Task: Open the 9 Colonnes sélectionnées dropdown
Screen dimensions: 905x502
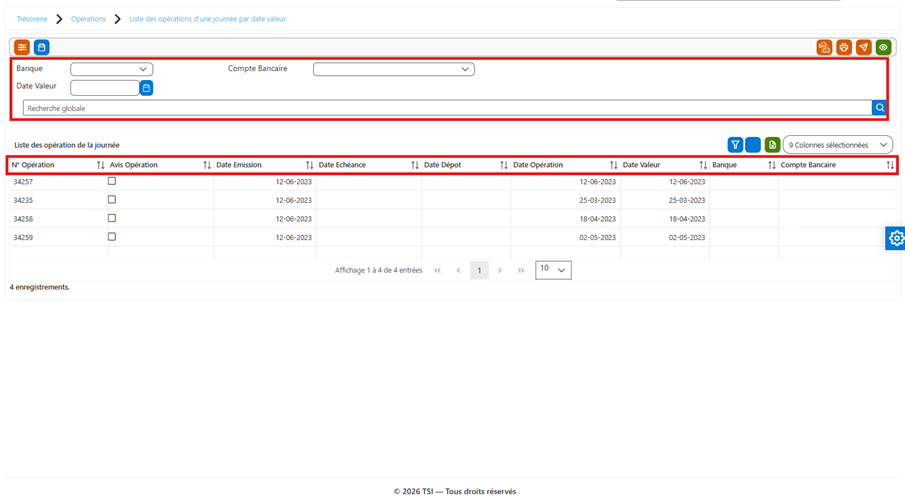Action: (x=837, y=145)
